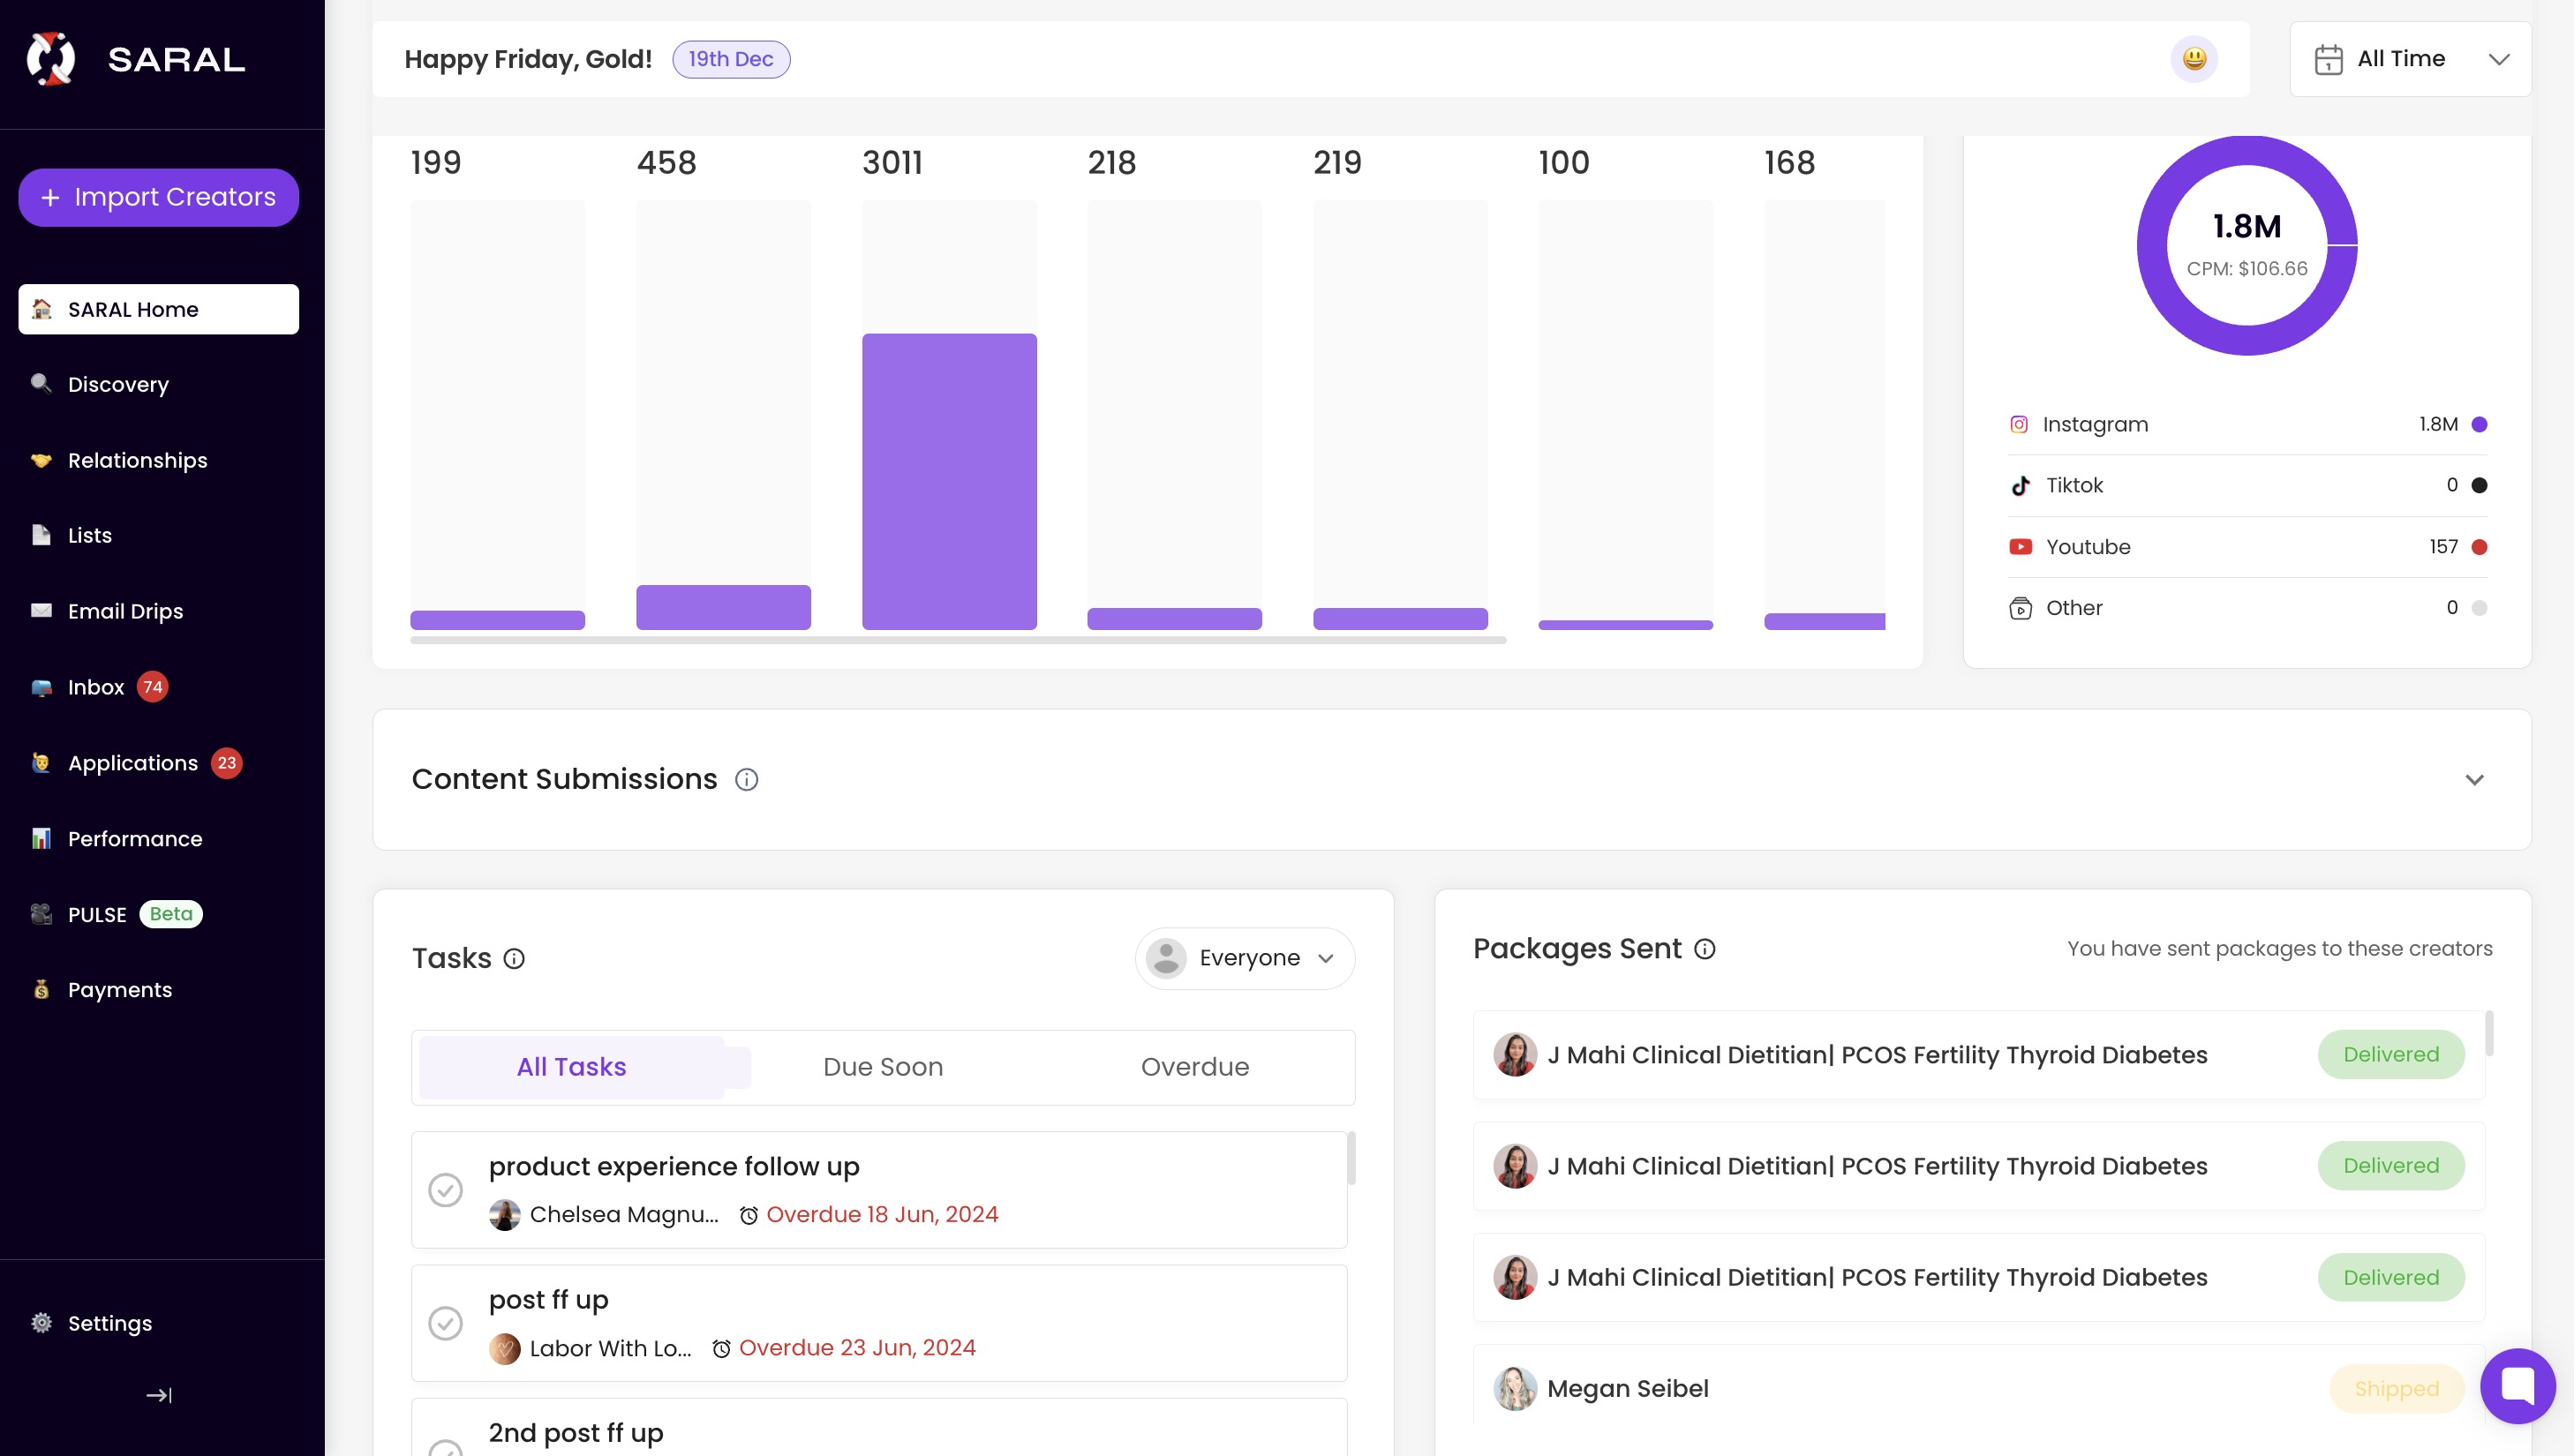
Task: Open the chat support bubble
Action: coord(2518,1385)
